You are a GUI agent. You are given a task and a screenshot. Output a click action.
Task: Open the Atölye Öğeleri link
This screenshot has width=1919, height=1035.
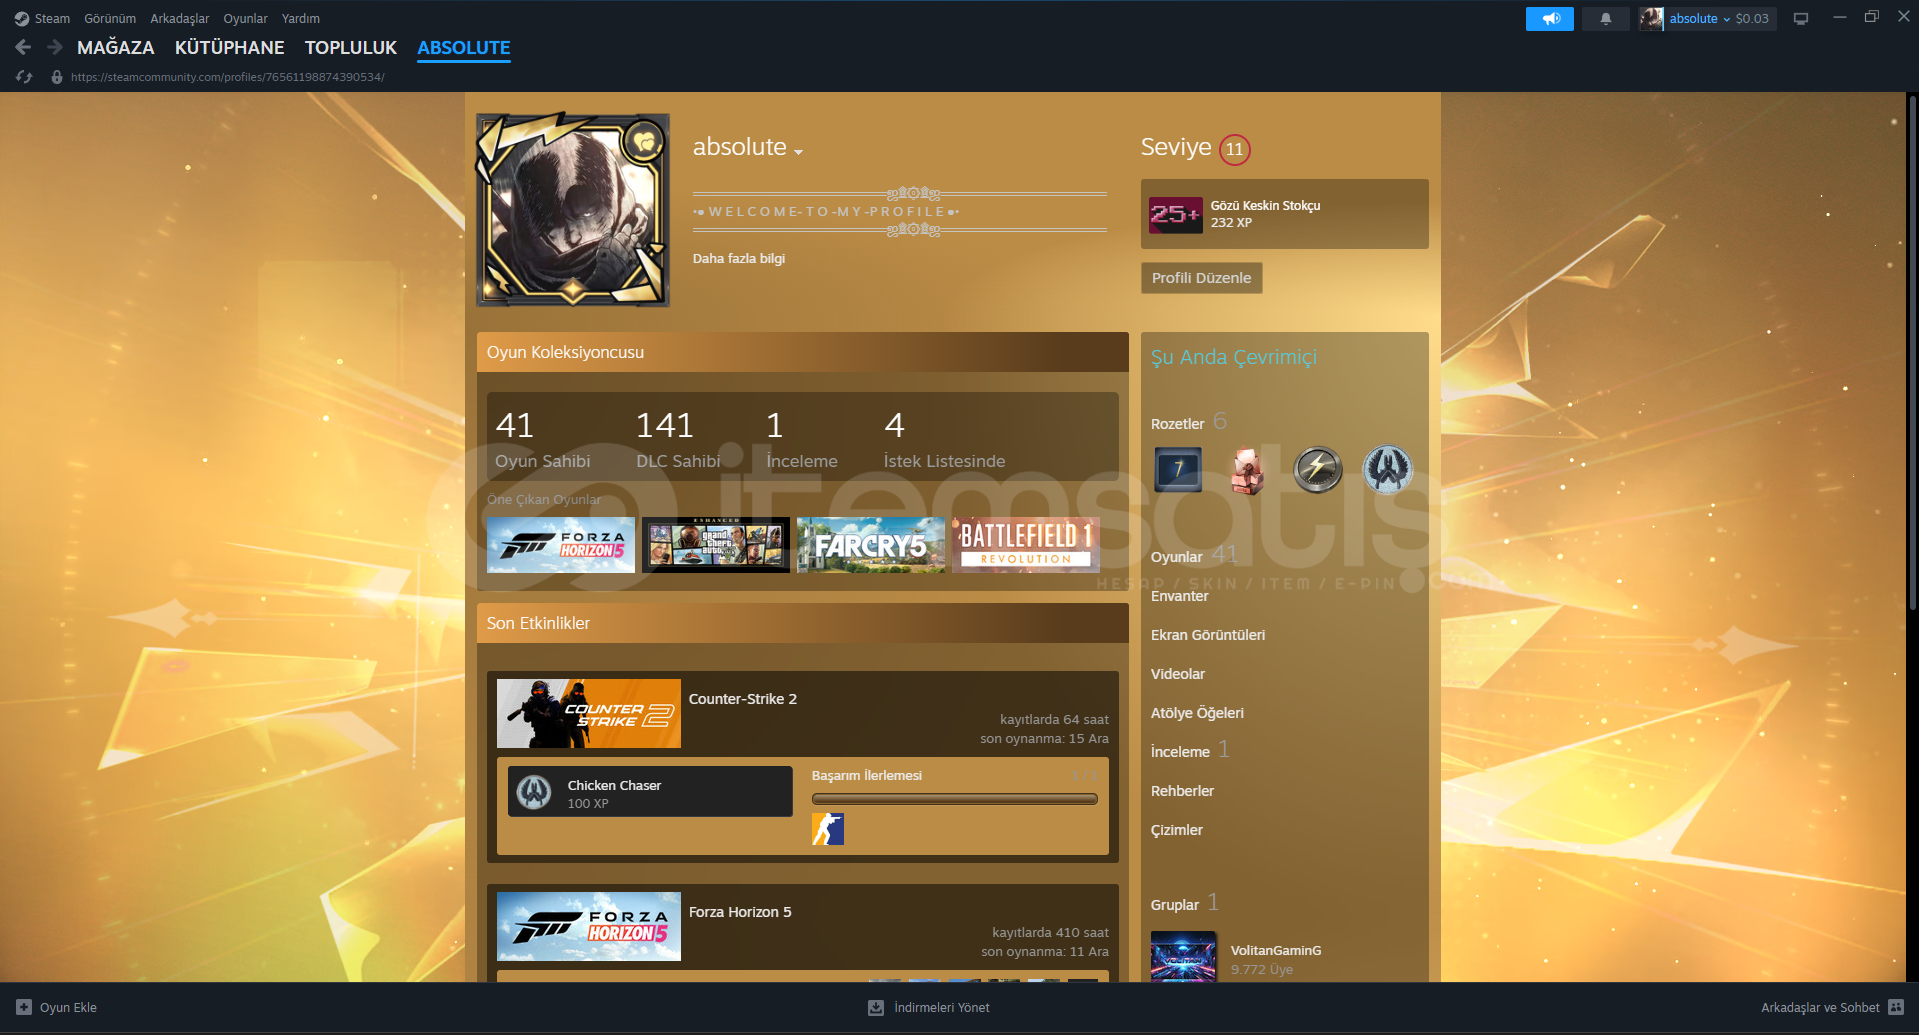[1198, 713]
